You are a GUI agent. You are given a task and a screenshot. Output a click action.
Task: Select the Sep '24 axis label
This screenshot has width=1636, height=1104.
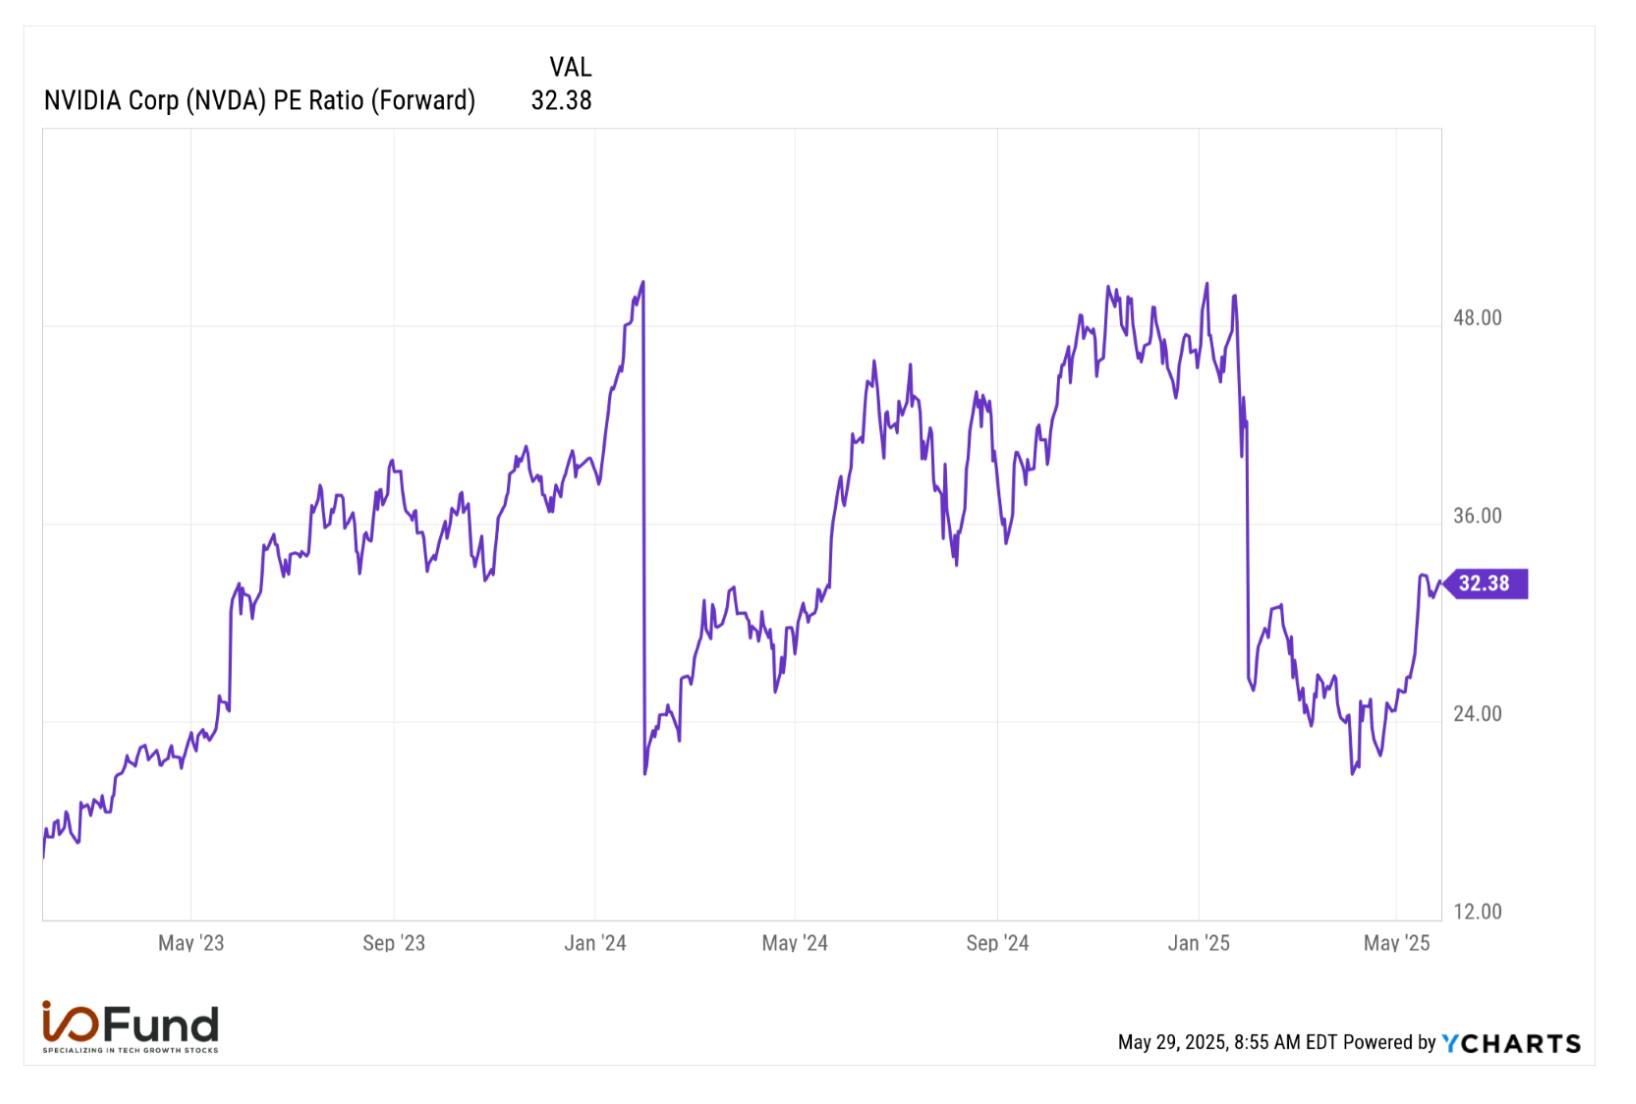tap(997, 943)
